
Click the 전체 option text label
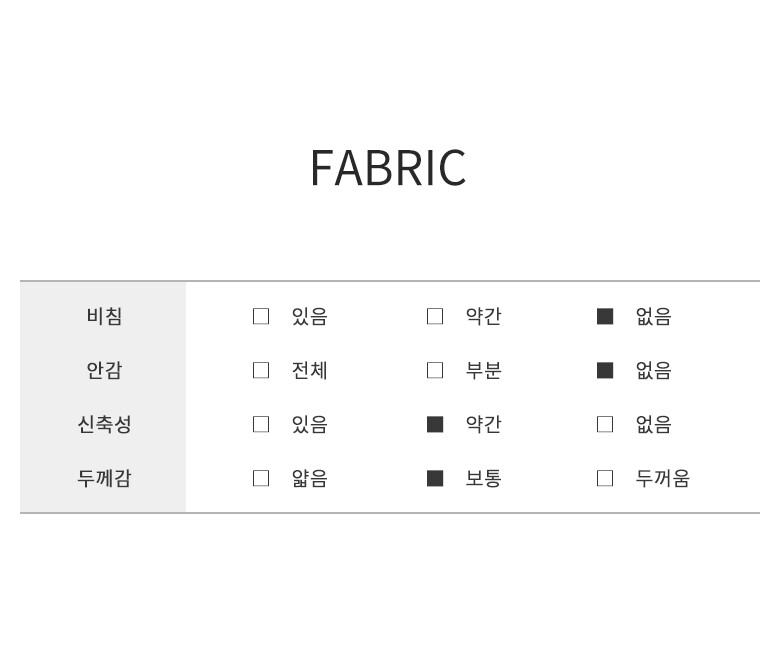309,370
